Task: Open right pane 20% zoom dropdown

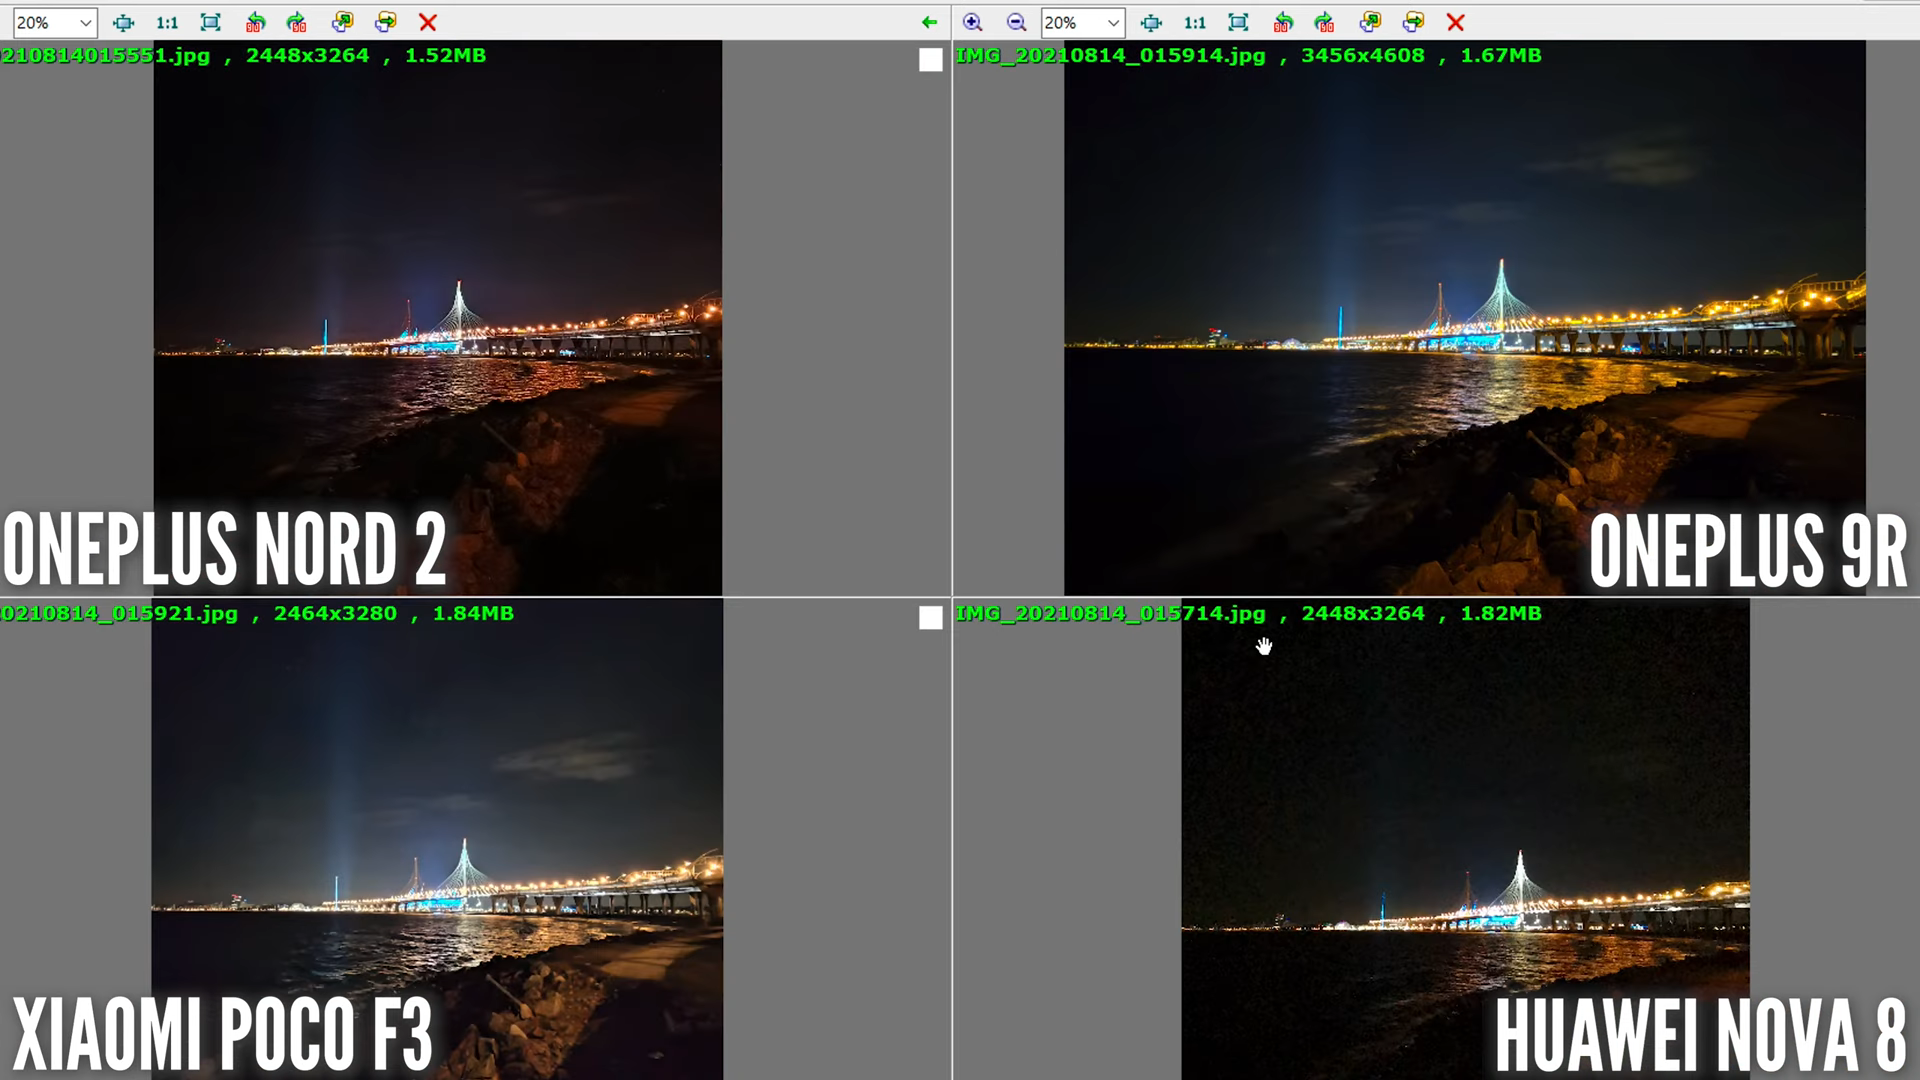Action: 1112,22
